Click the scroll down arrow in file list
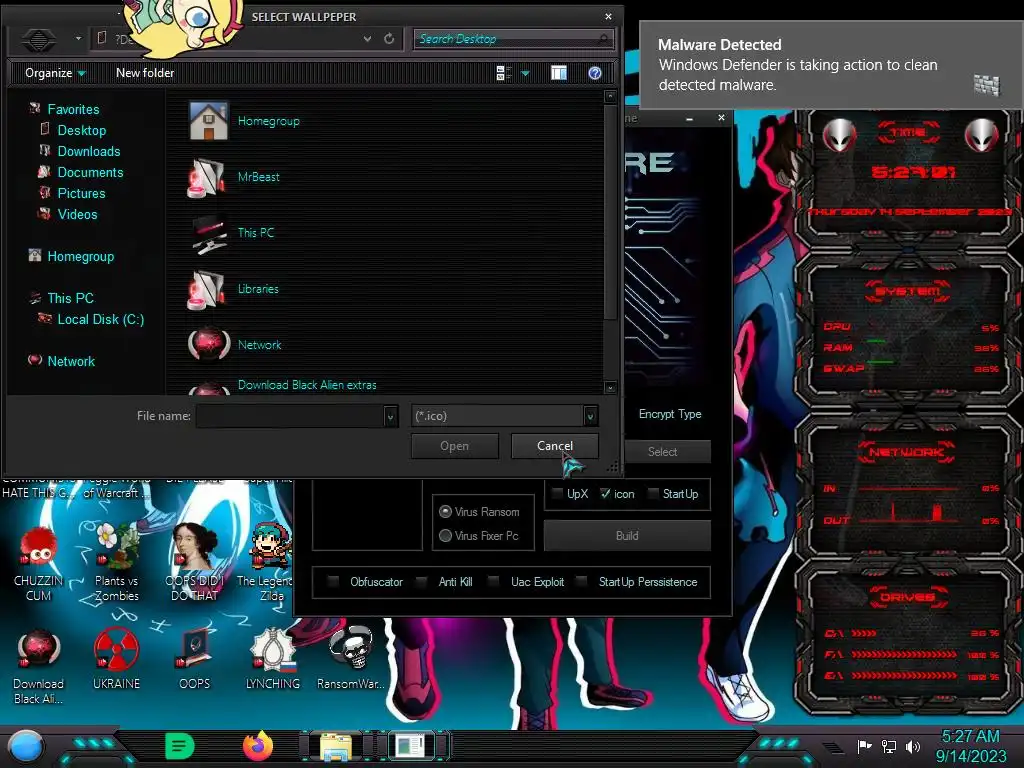The image size is (1024, 768). [610, 387]
